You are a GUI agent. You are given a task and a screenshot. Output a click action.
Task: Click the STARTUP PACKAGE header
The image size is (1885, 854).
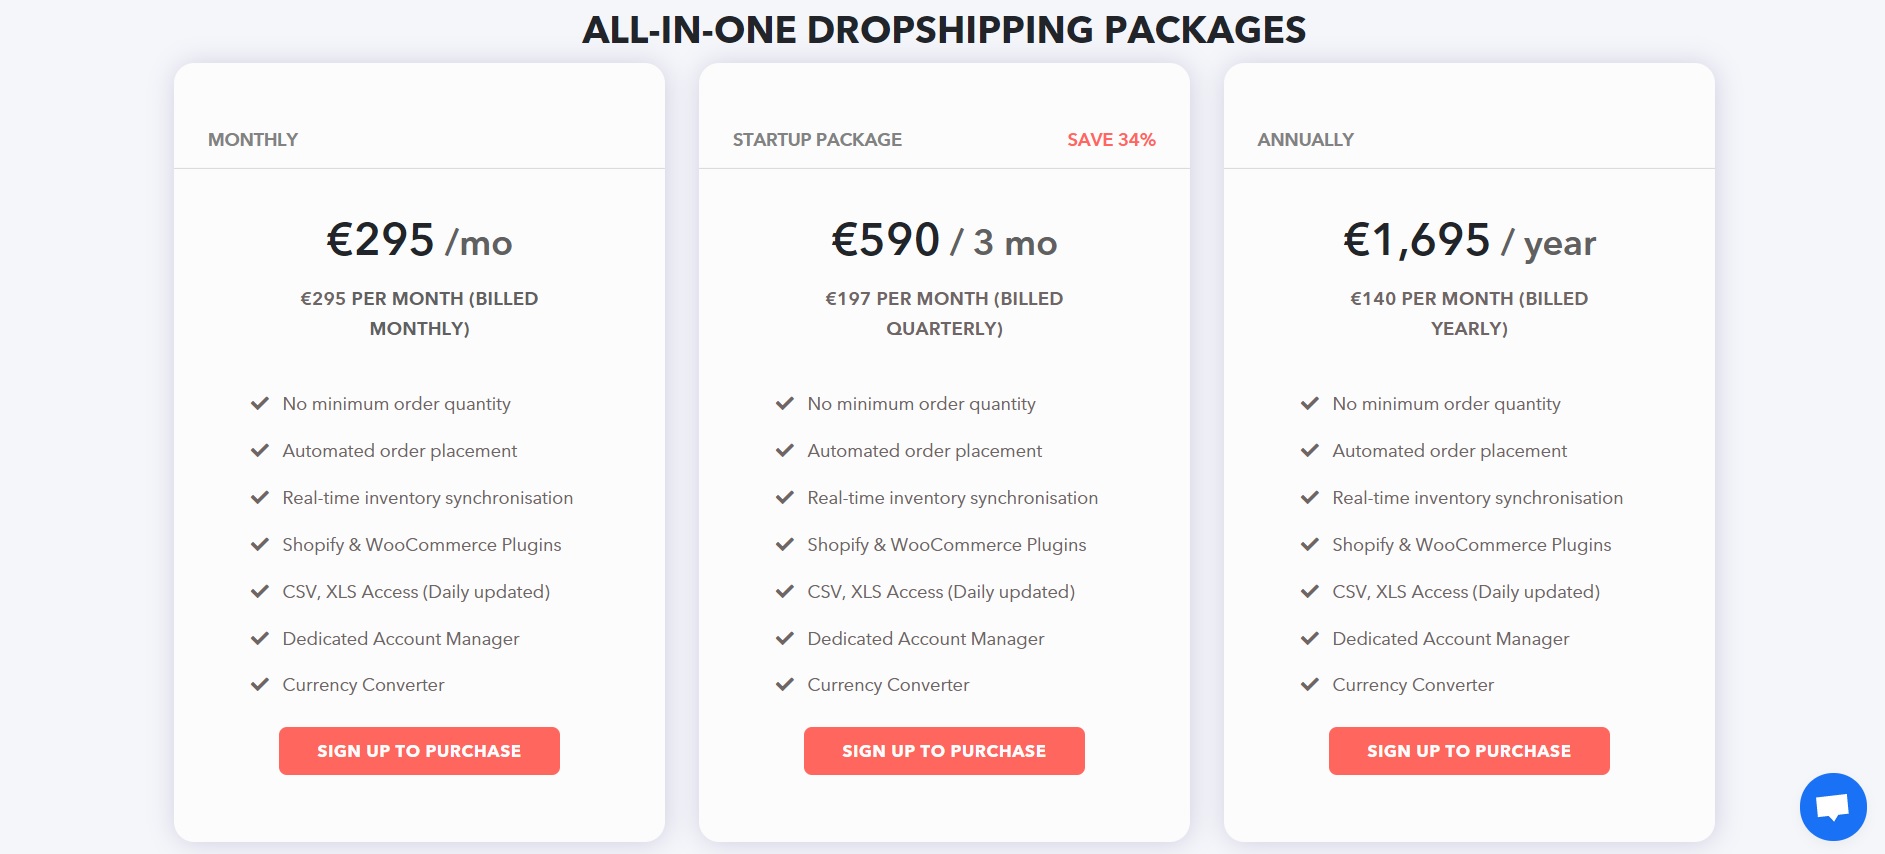tap(817, 140)
